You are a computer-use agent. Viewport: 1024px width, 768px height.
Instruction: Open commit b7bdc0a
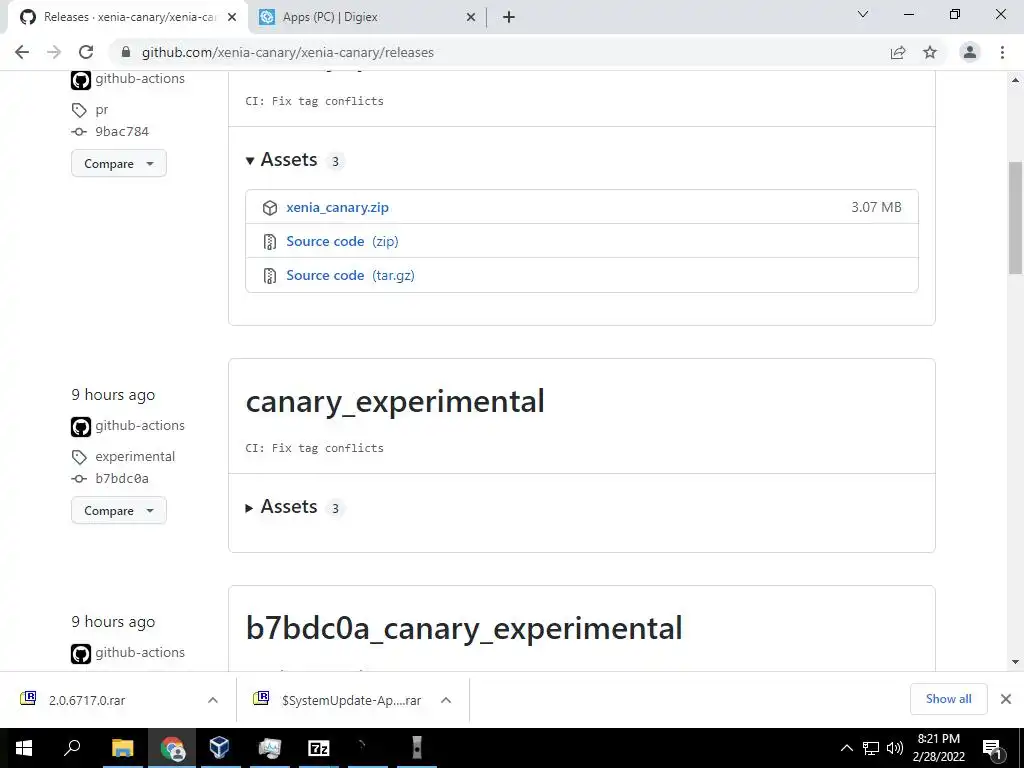pyautogui.click(x=122, y=478)
